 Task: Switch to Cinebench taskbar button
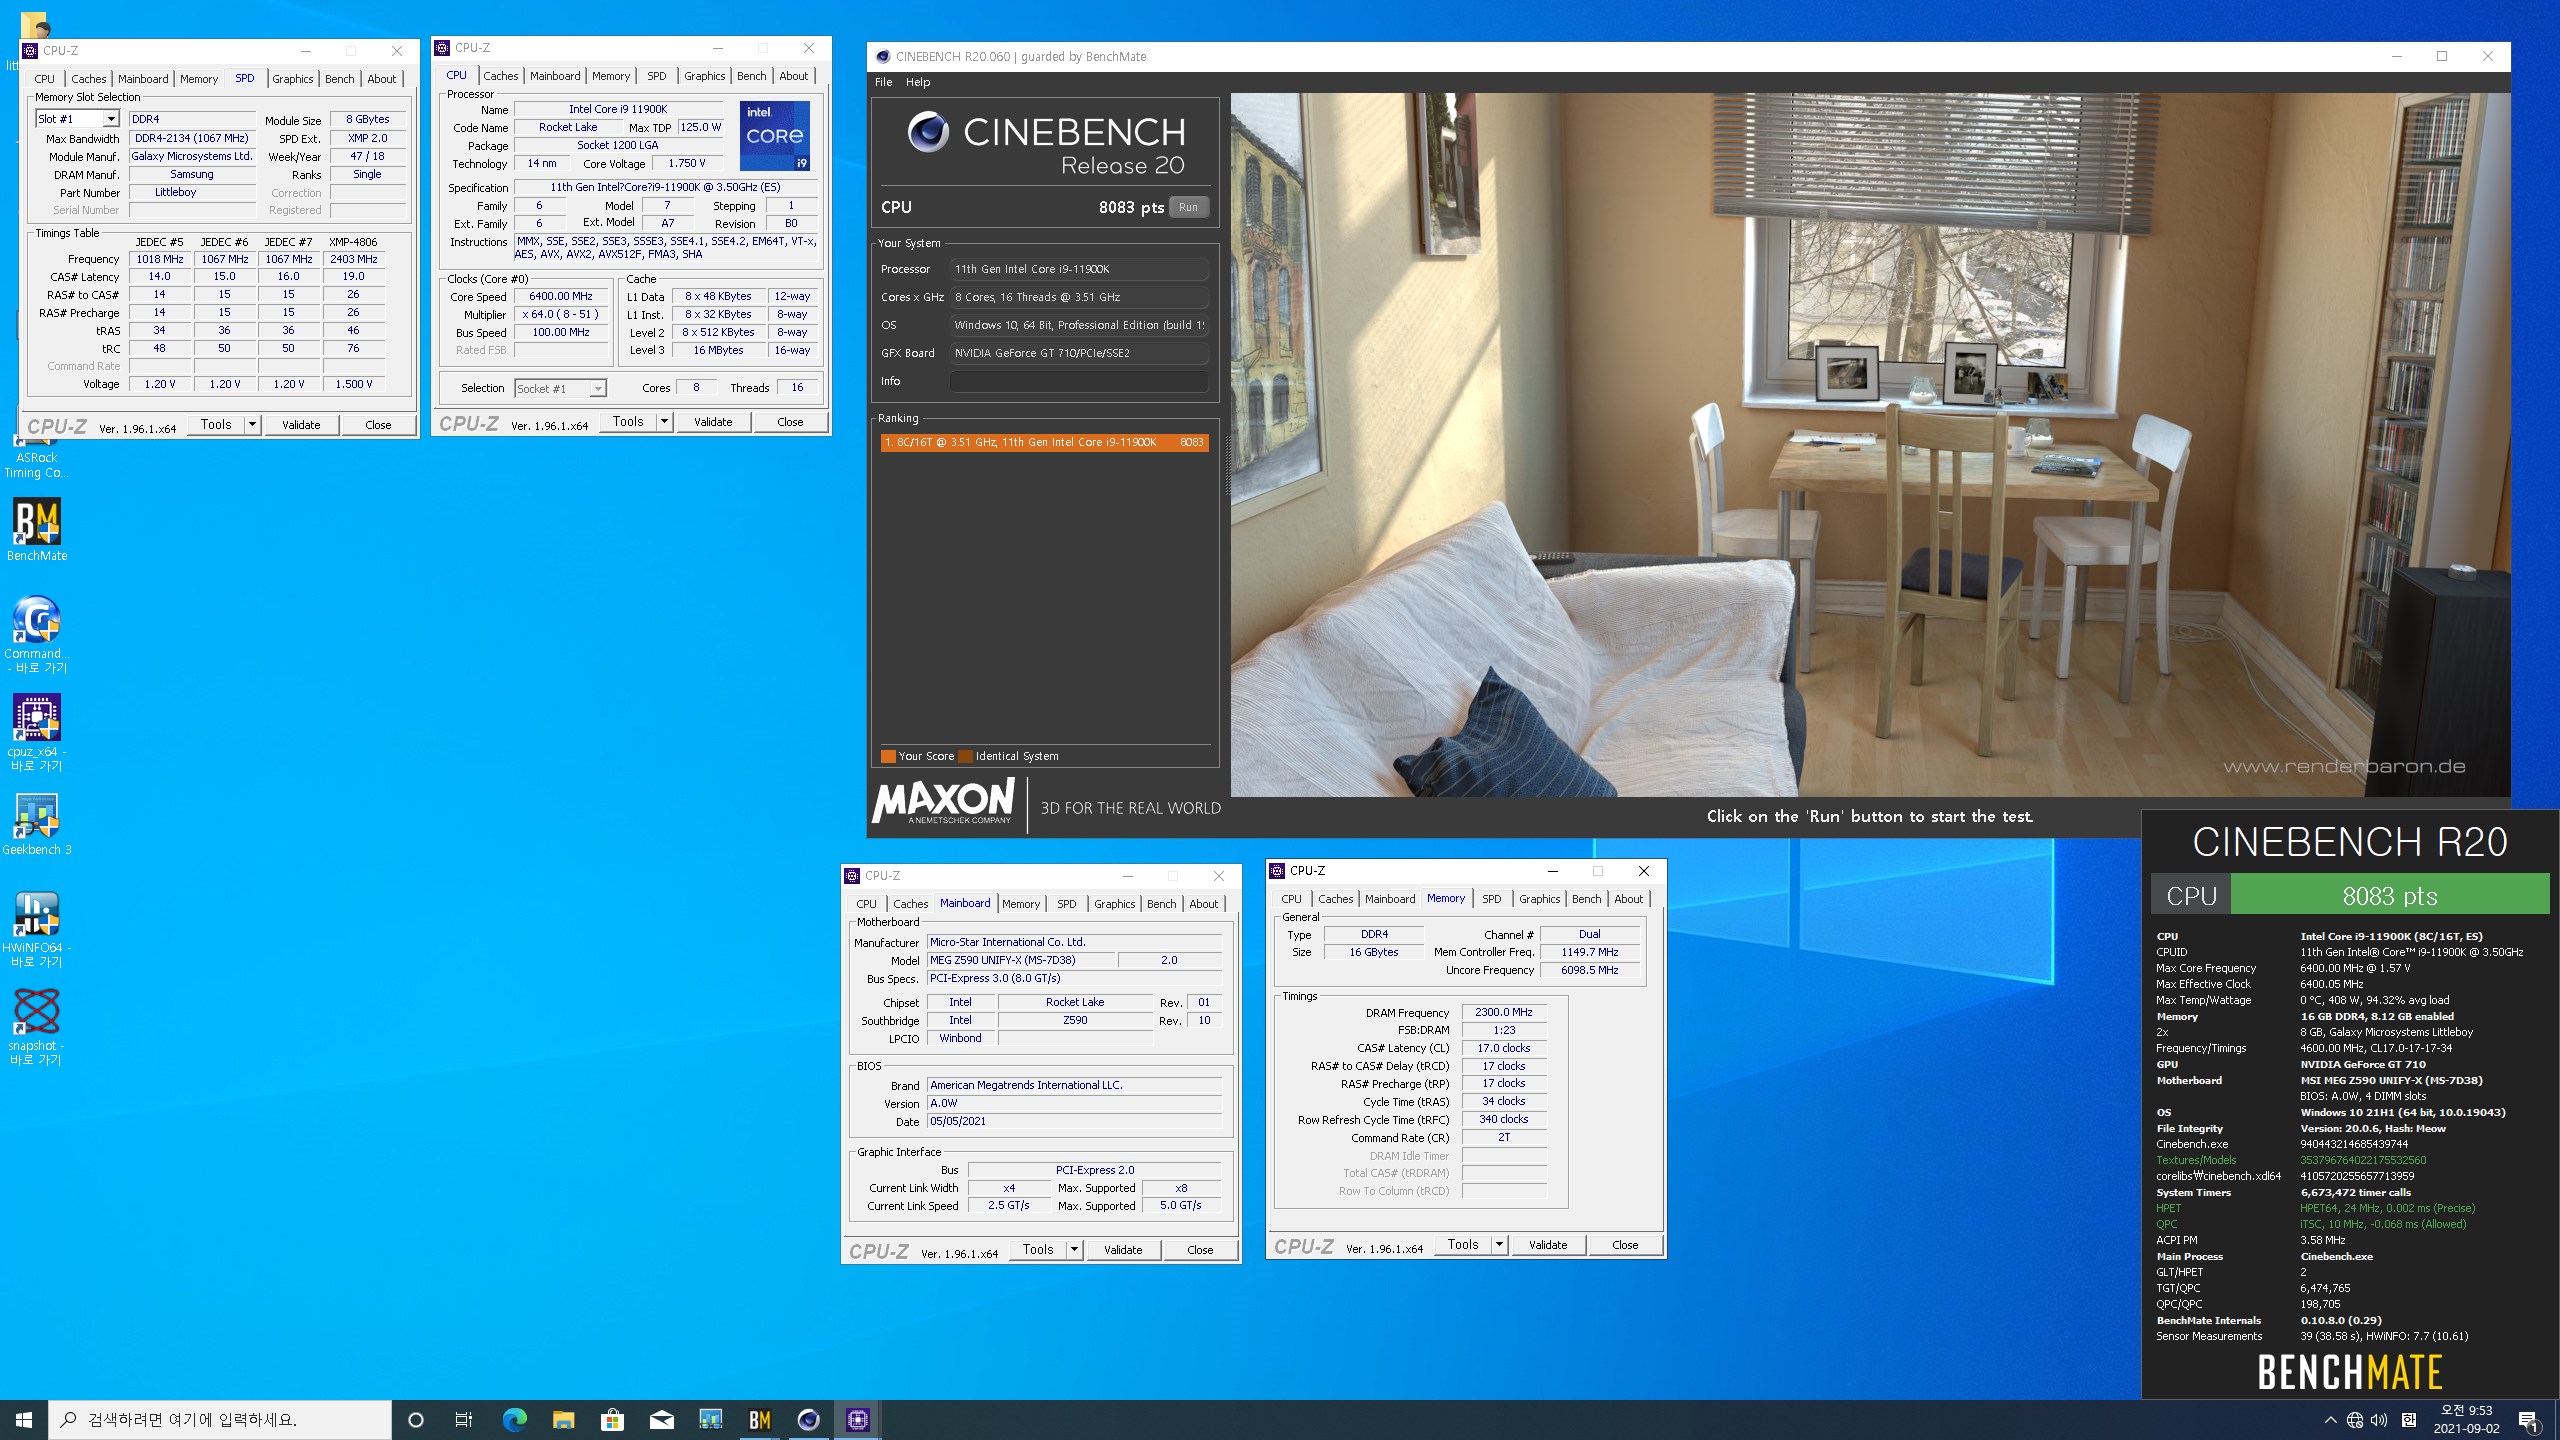(x=808, y=1419)
